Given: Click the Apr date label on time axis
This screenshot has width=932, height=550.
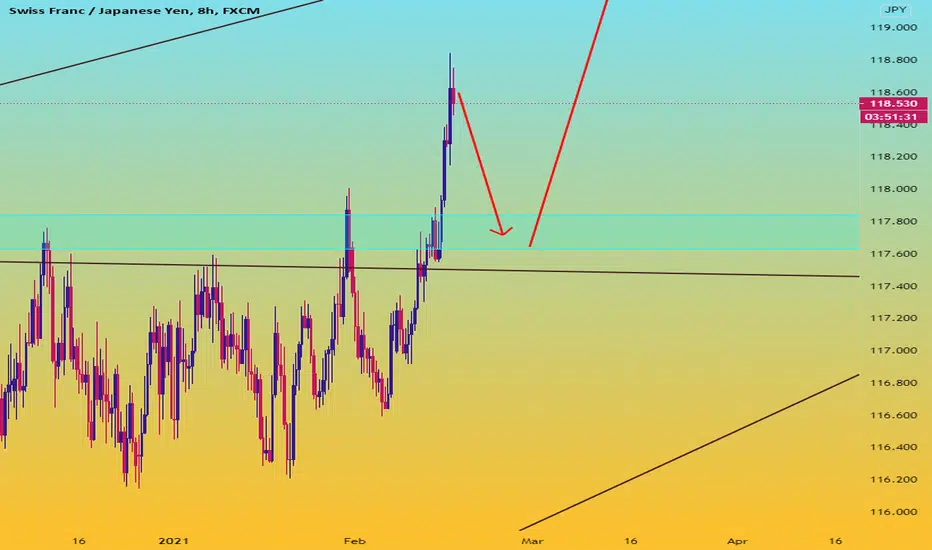Looking at the screenshot, I should pos(738,541).
